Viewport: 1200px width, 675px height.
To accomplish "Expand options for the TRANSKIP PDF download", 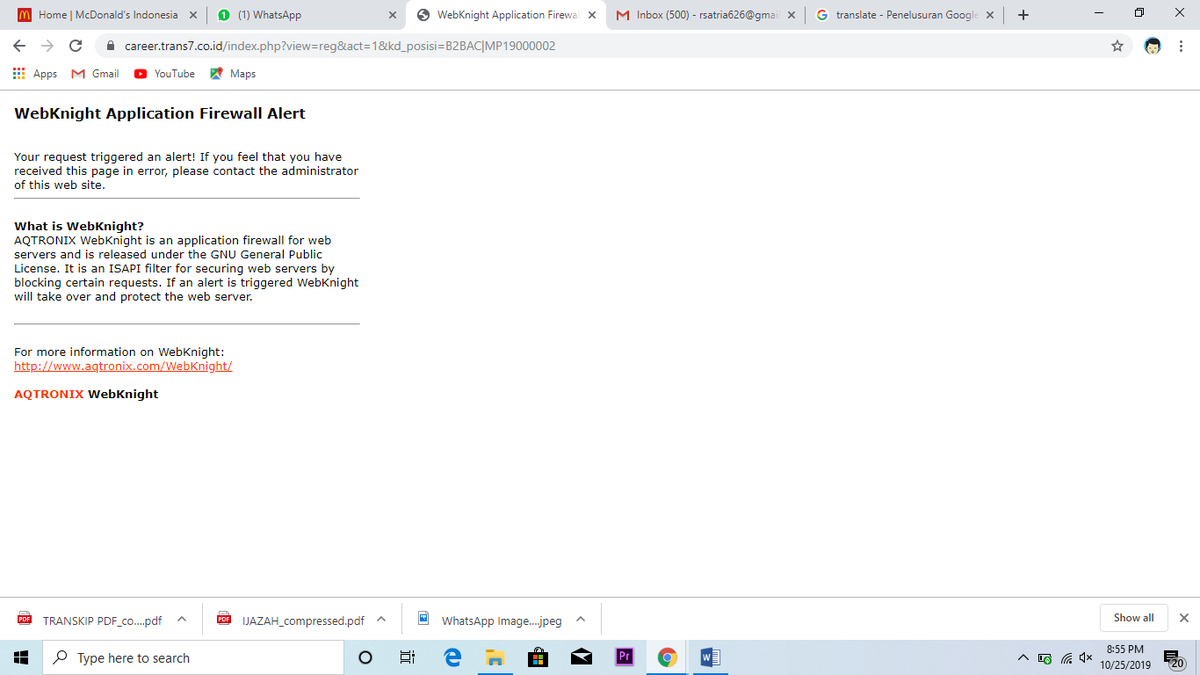I will click(181, 619).
